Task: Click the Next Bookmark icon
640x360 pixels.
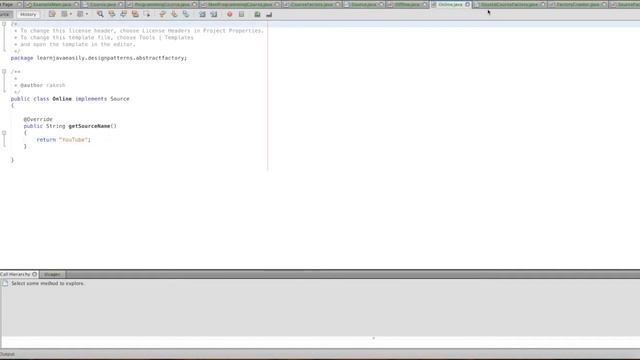Action: click(174, 14)
